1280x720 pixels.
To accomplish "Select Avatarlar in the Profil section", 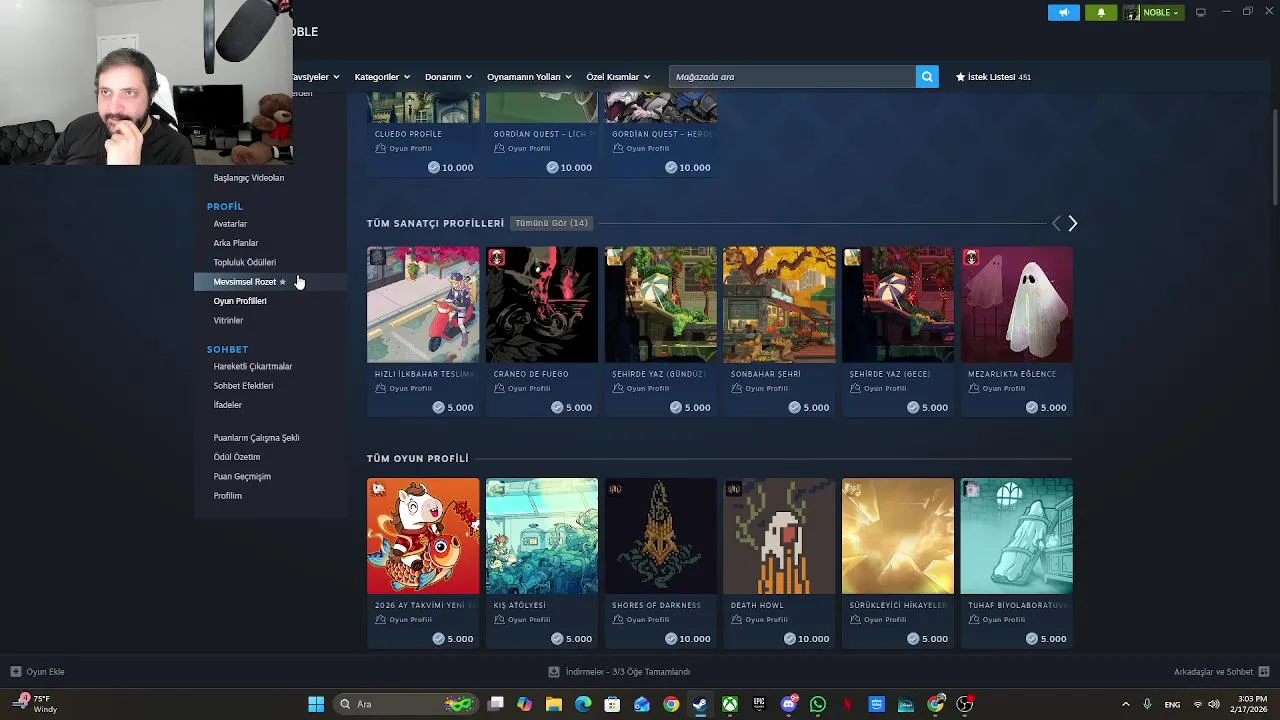I will tap(230, 224).
